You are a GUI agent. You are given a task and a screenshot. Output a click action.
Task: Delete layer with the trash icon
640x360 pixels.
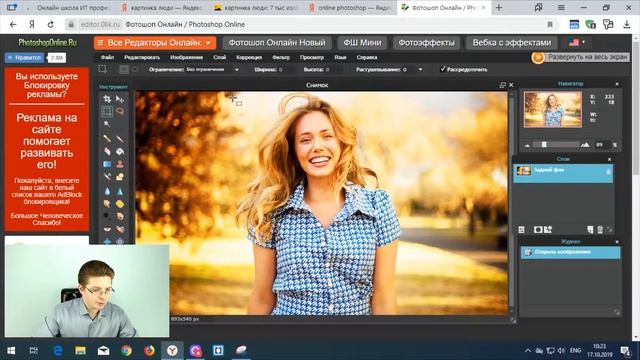(x=600, y=230)
